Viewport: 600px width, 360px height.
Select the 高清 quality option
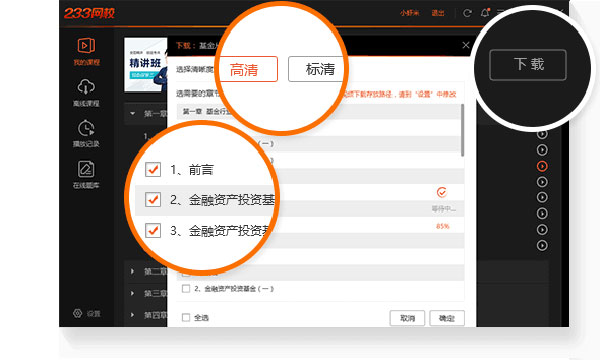pyautogui.click(x=248, y=69)
